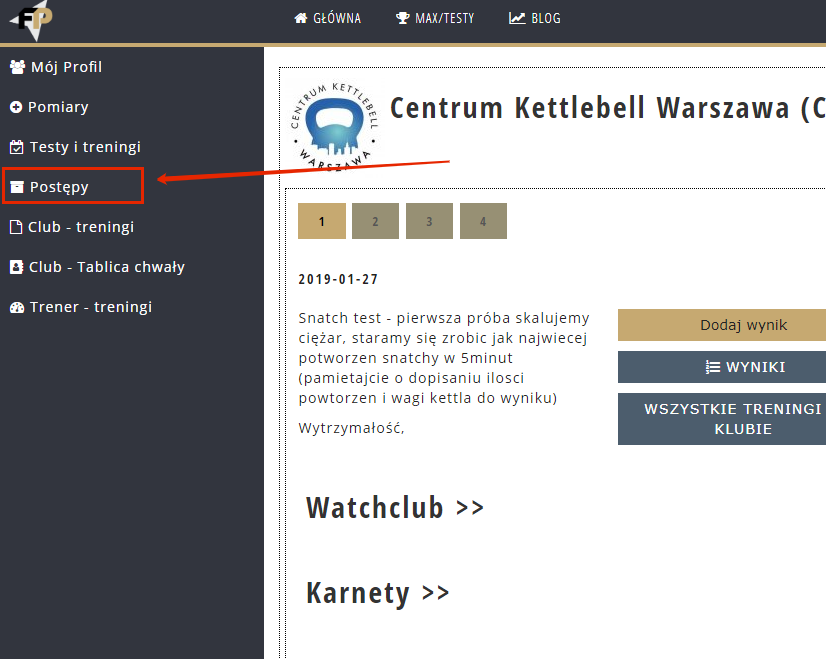Click the home icon beside GŁÓWNA
Viewport: 826px width, 659px height.
click(300, 18)
